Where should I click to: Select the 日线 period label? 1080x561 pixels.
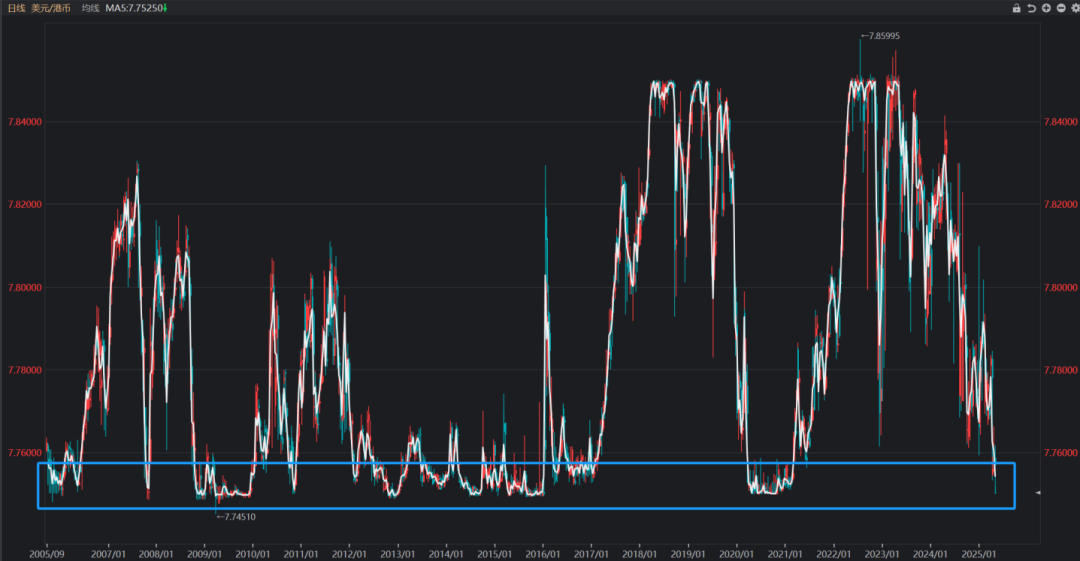[x=17, y=8]
